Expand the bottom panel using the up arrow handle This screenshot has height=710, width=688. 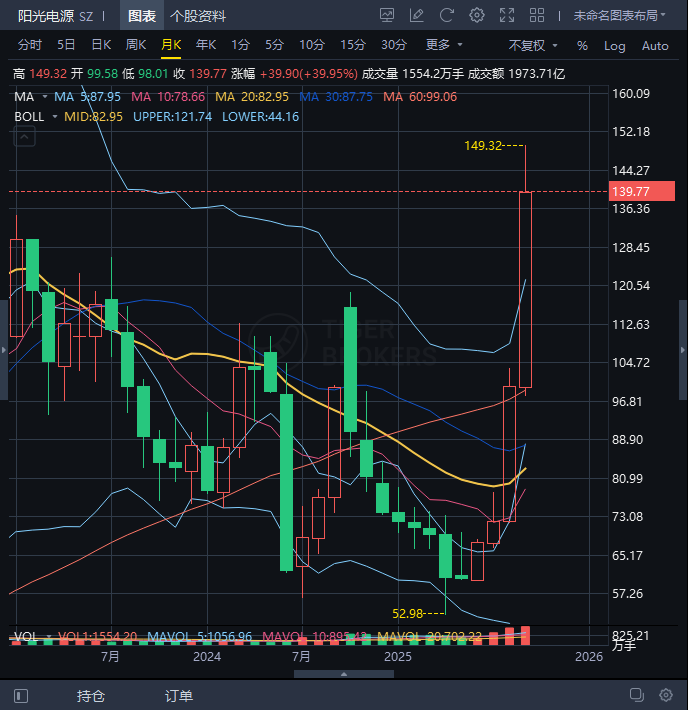pyautogui.click(x=344, y=674)
